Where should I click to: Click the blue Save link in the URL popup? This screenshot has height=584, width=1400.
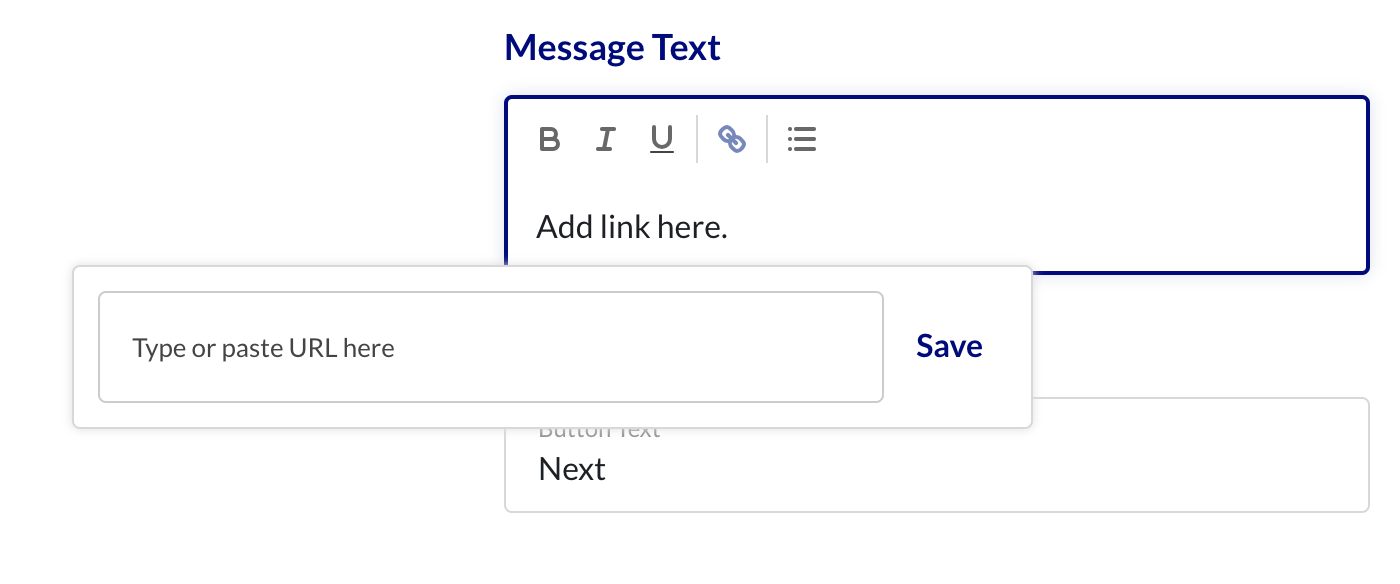click(949, 346)
